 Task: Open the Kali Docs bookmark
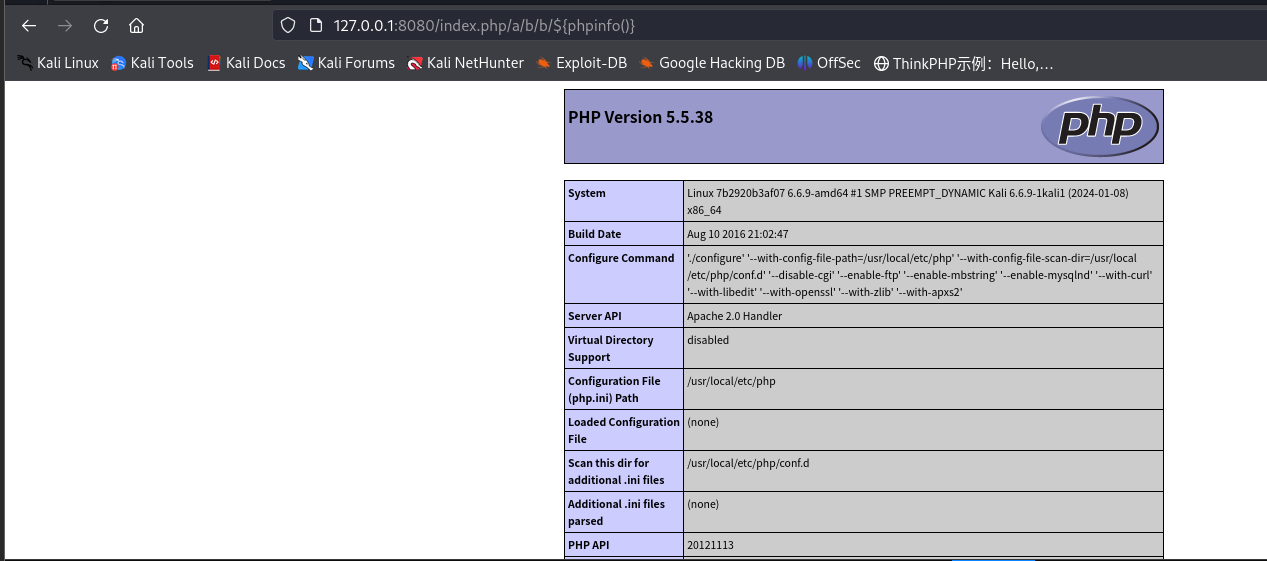point(246,63)
